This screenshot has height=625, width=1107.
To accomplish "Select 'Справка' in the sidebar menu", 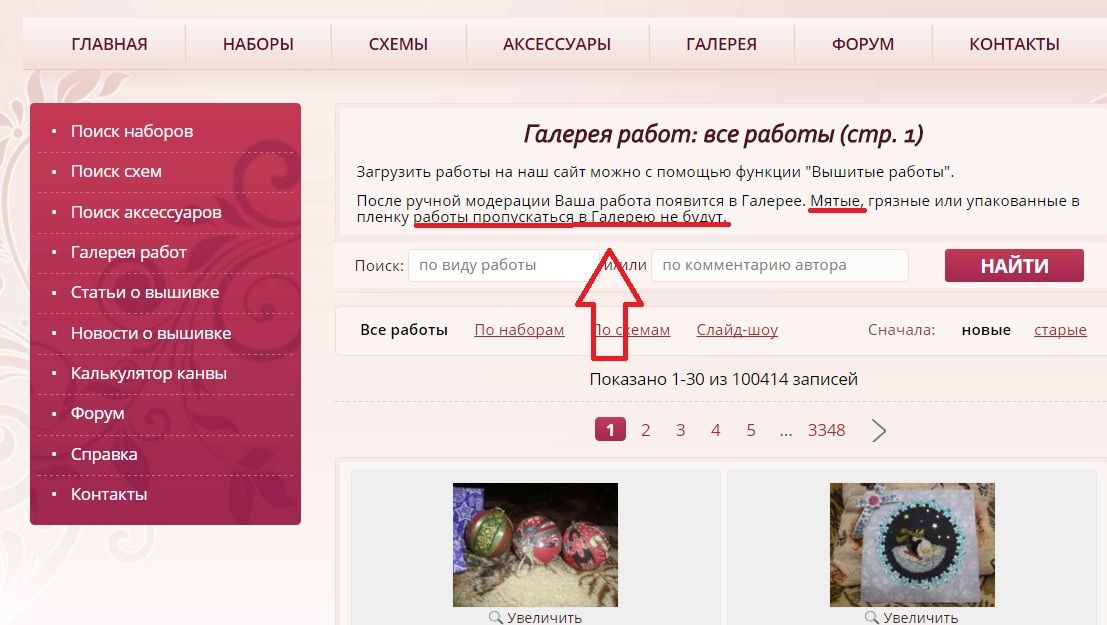I will point(104,454).
